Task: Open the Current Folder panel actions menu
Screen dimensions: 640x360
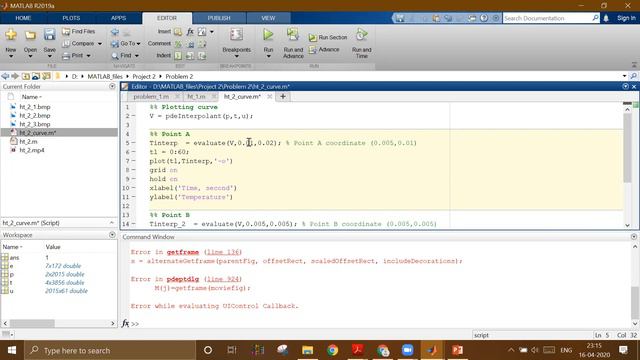Action: tap(112, 87)
